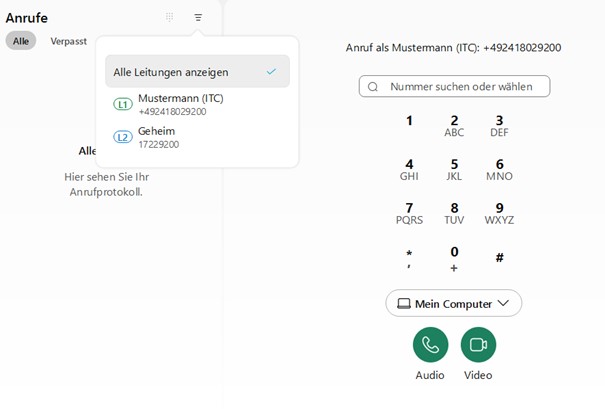Screen dimensions: 605x409
Task: Click the line filter icon above call list
Action: point(198,17)
